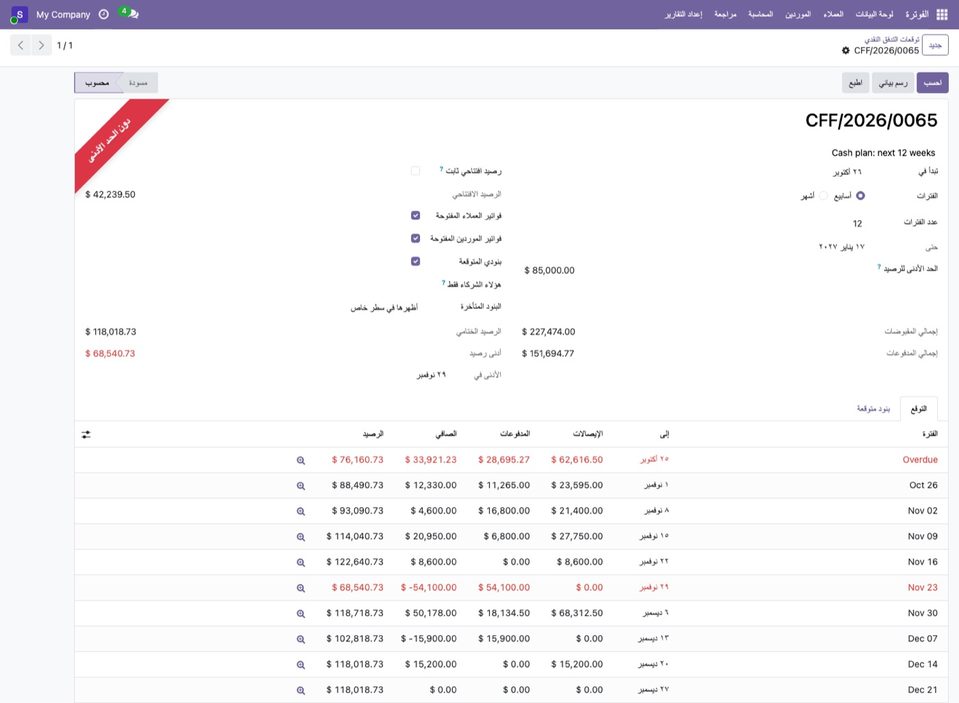Click magnifier icon in the Nov 02 row

tap(300, 511)
